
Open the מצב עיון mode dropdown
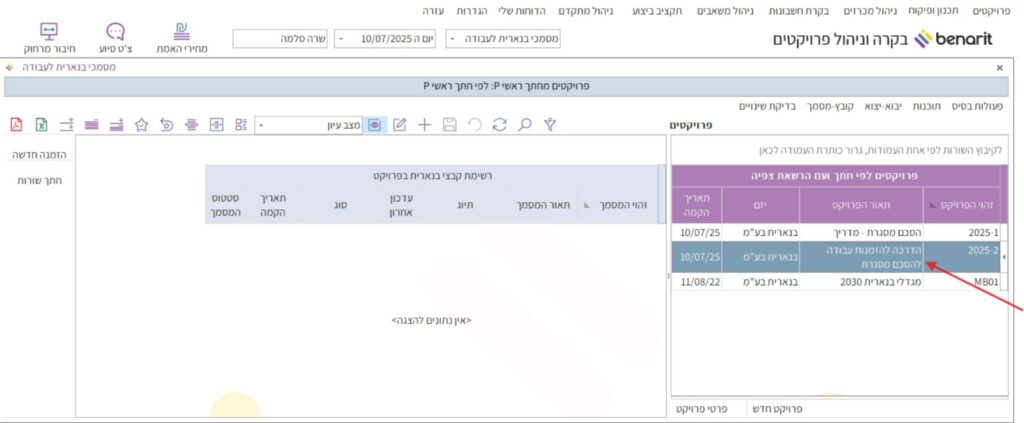(x=262, y=126)
